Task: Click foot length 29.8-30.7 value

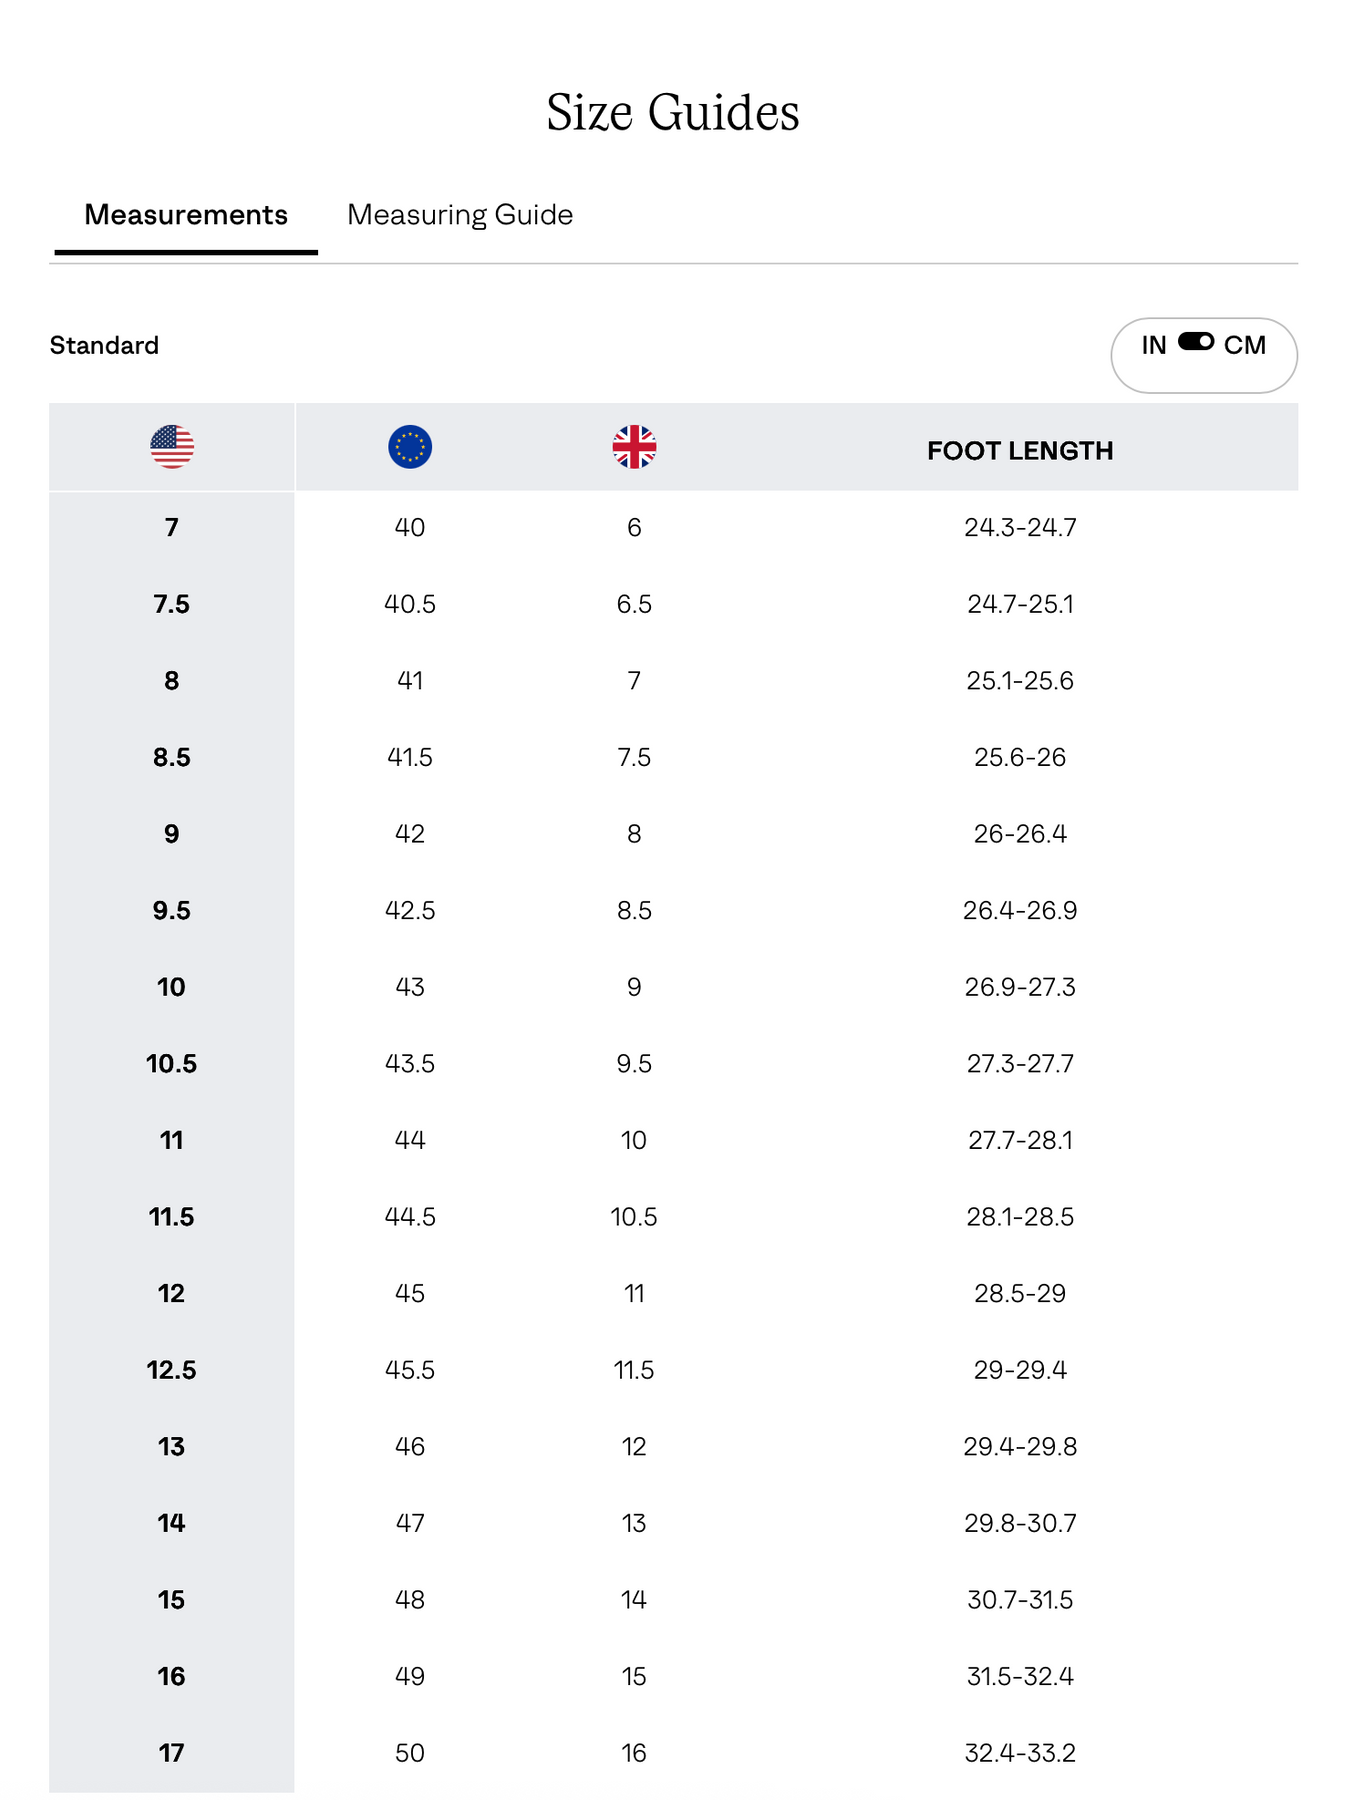Action: (x=1020, y=1523)
